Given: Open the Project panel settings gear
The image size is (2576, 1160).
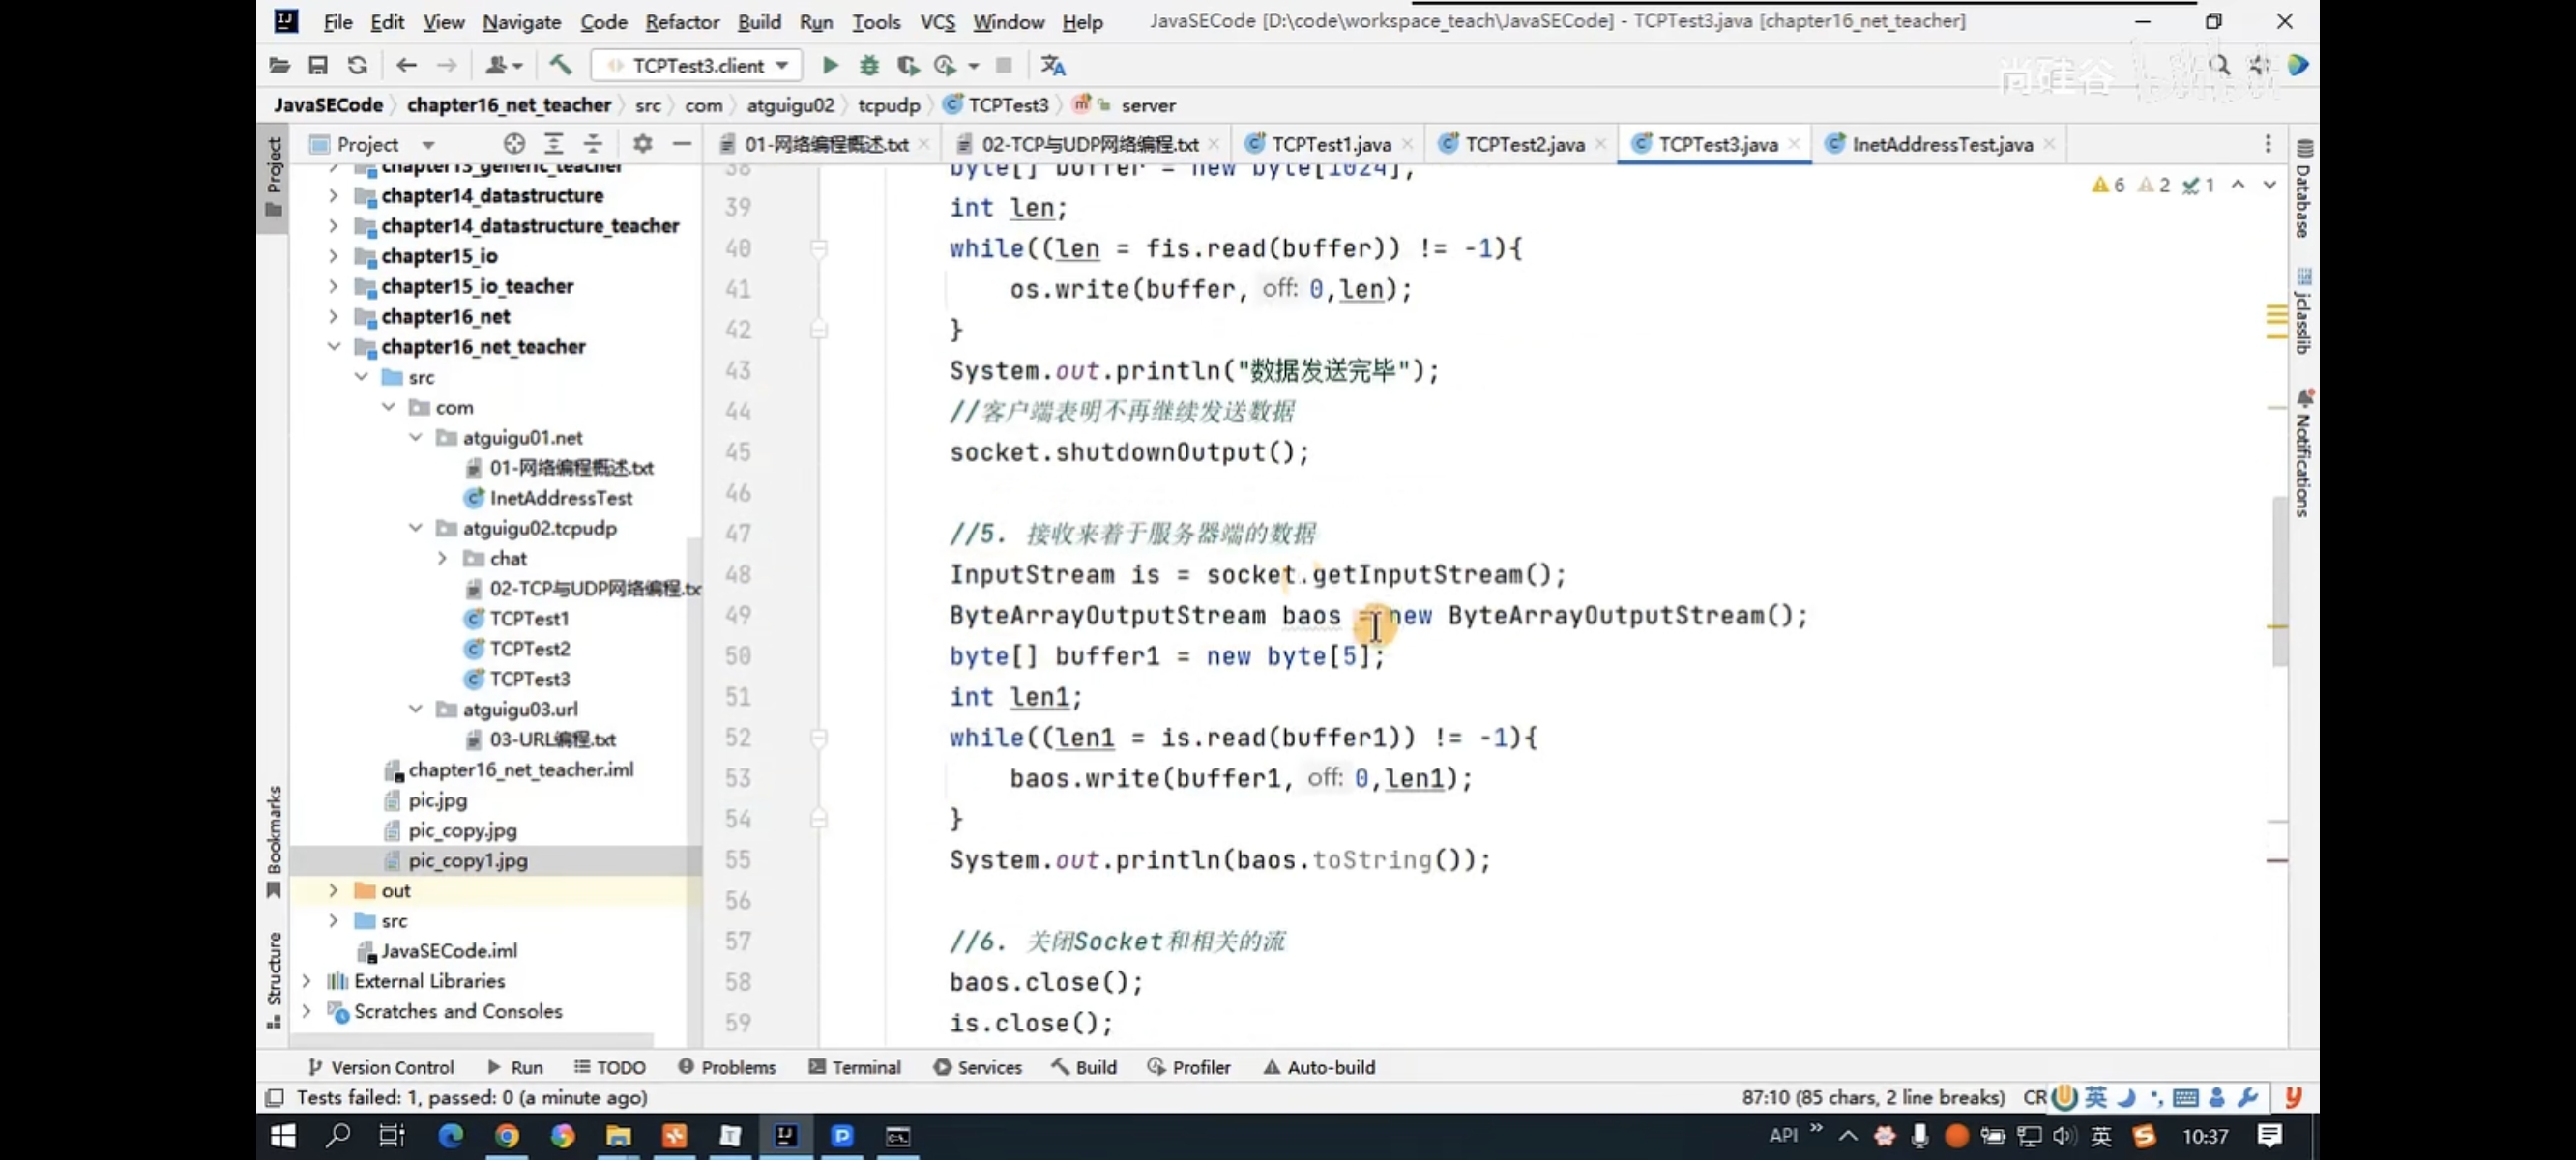Looking at the screenshot, I should click(642, 144).
